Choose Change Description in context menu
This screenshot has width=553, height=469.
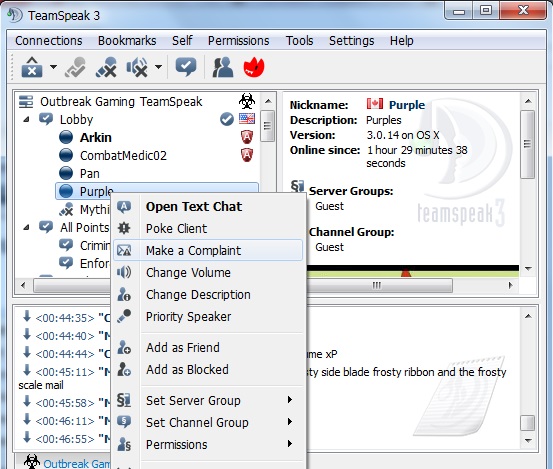coord(208,294)
